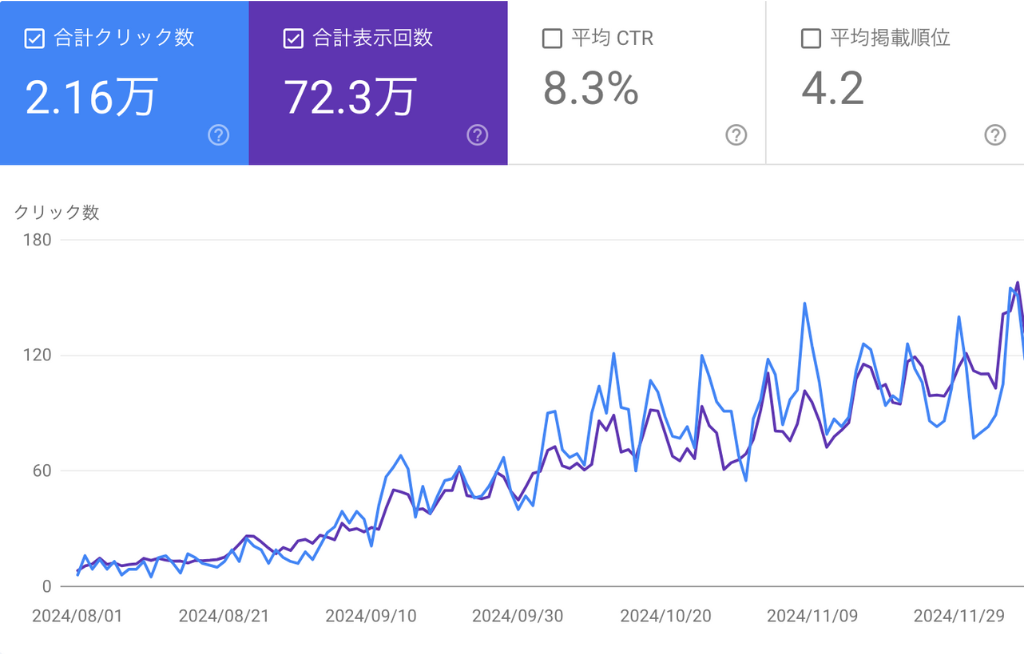This screenshot has width=1024, height=655.
Task: Click the クリック数 axis title
Action: click(57, 212)
